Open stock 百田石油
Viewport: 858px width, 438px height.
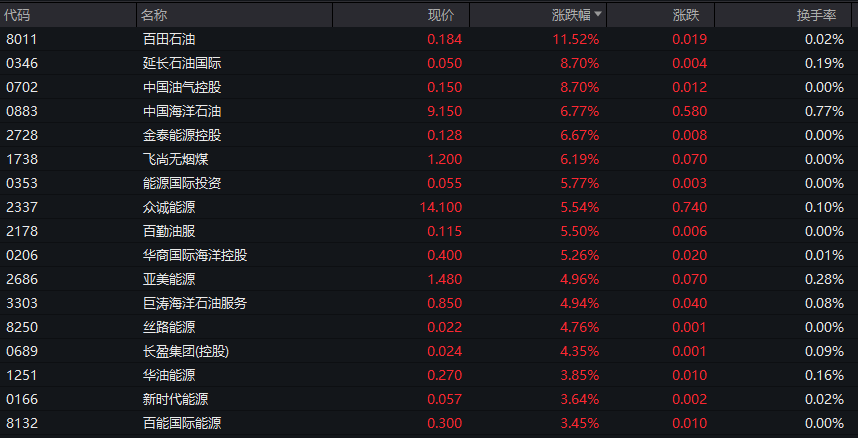click(168, 39)
